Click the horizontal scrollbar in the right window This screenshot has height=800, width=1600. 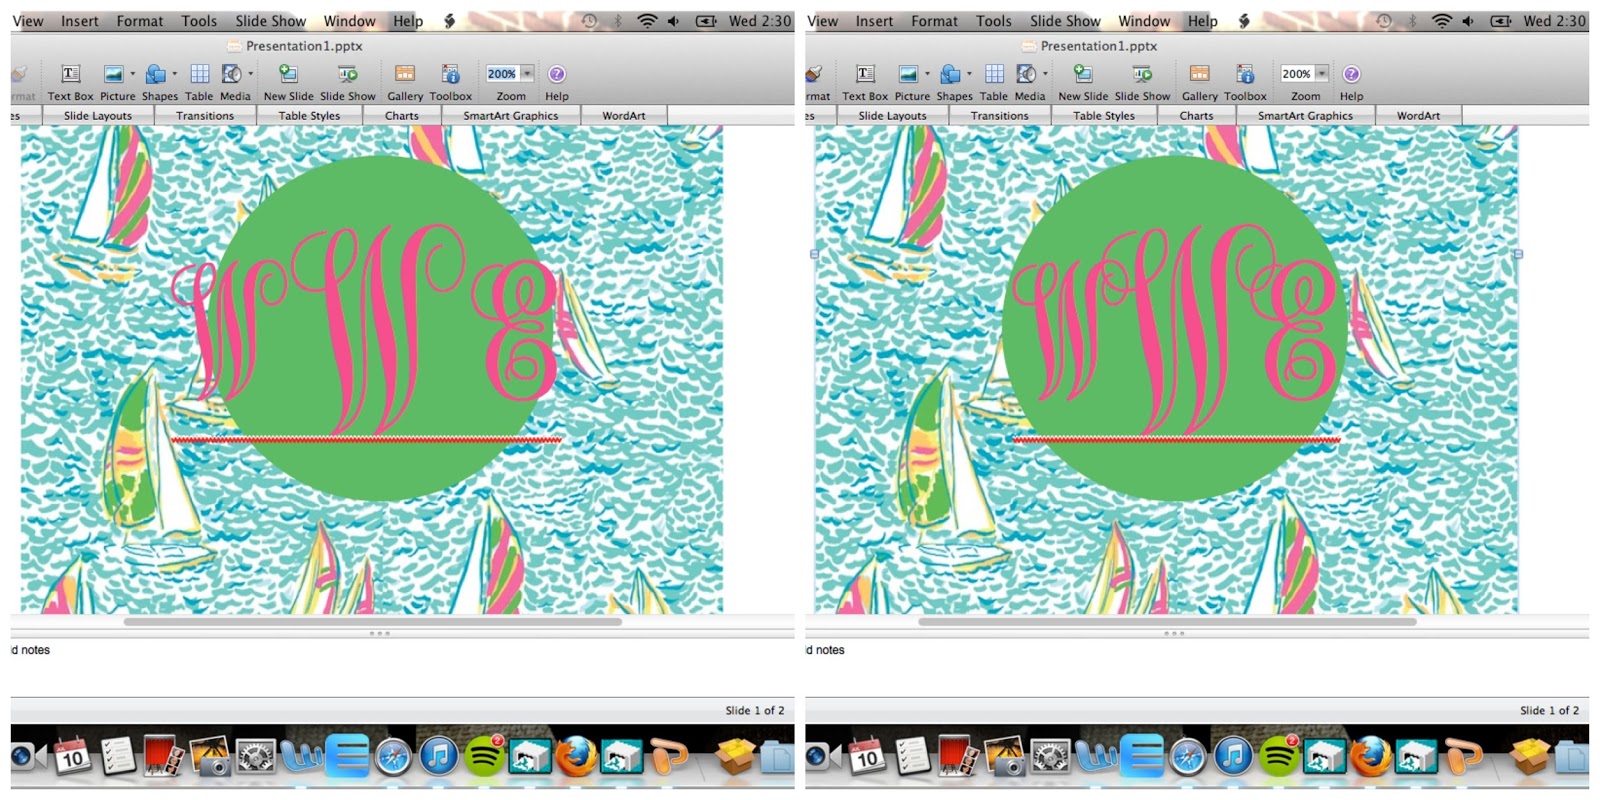tap(1167, 621)
